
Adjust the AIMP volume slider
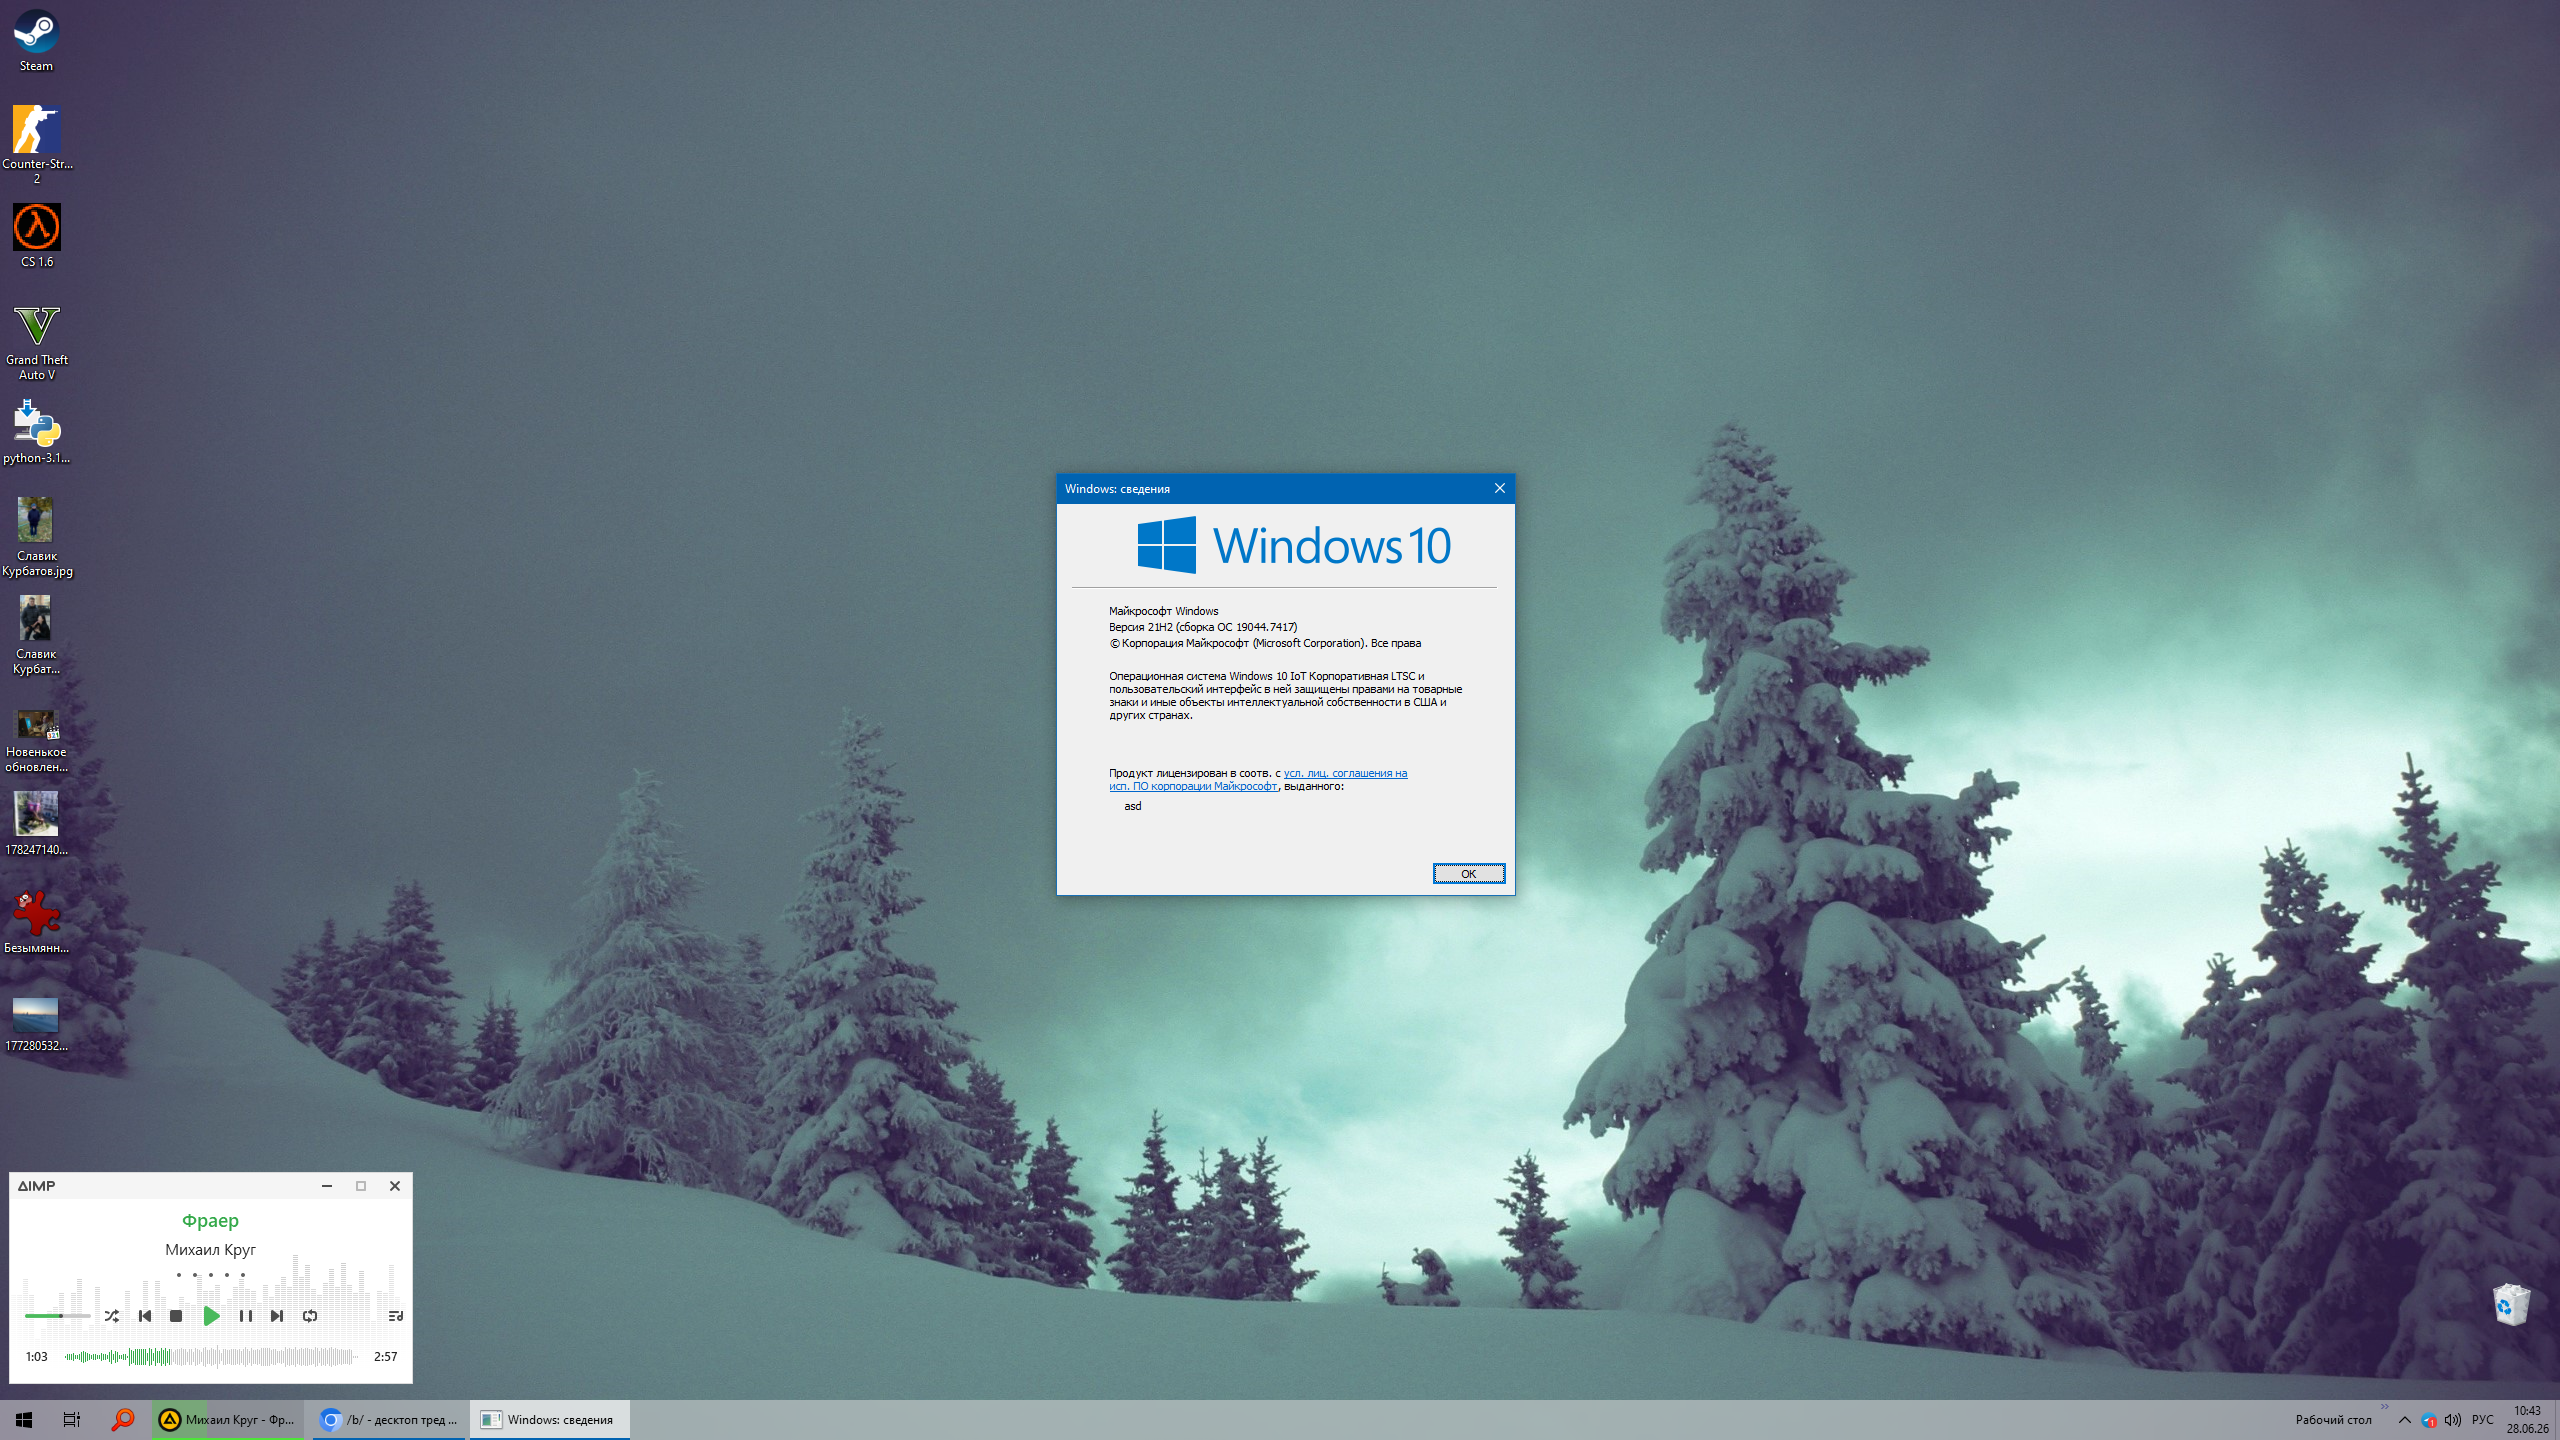pyautogui.click(x=58, y=1316)
